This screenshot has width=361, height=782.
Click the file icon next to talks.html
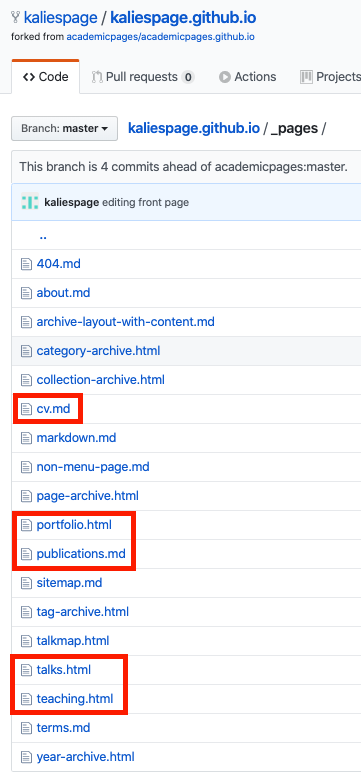tap(26, 670)
